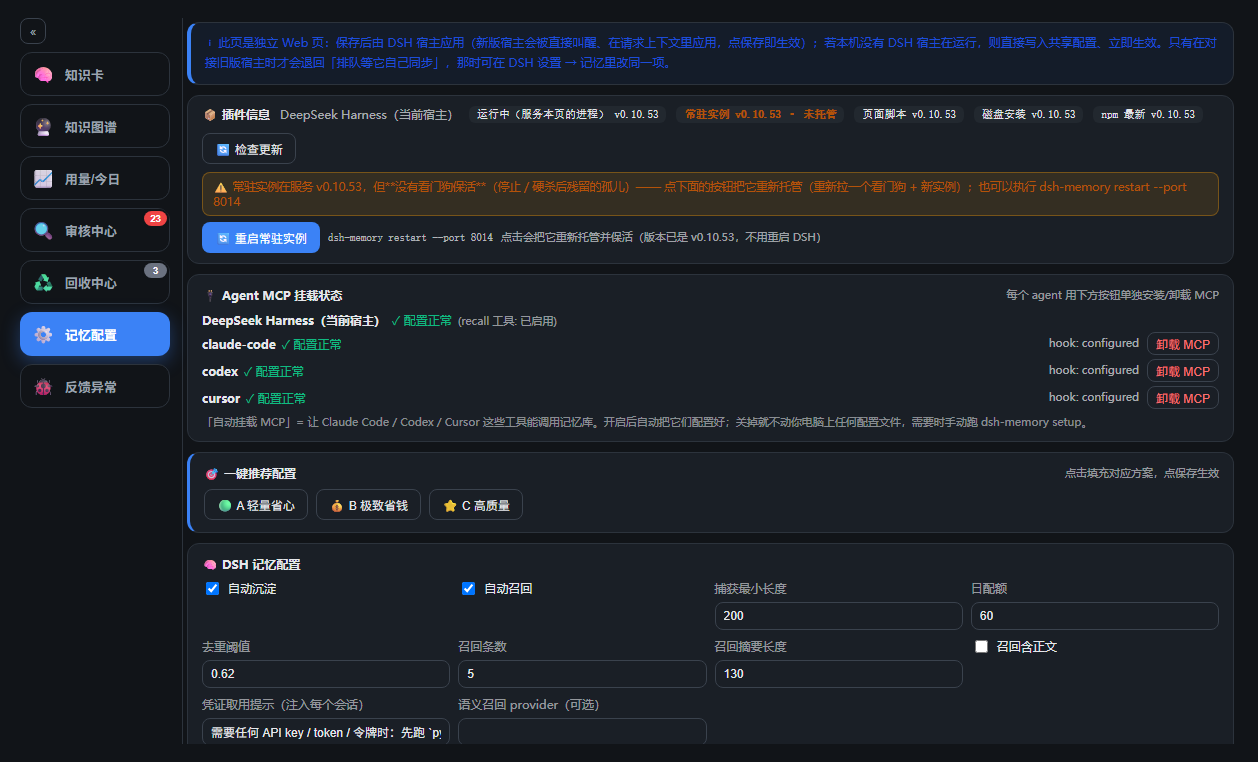Click 卸载 MCP for claude-code
The height and width of the screenshot is (762, 1258).
coord(1182,344)
